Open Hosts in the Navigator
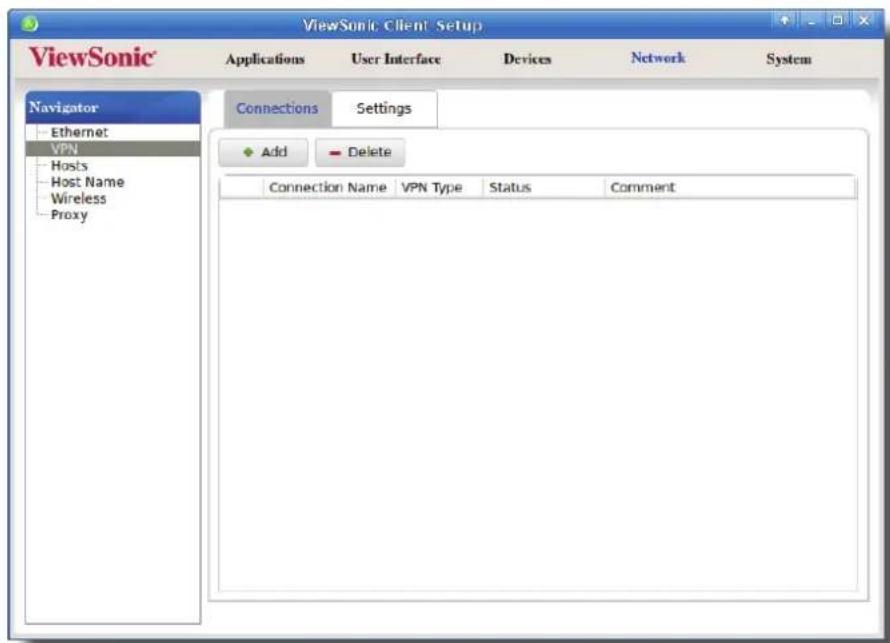Screen dimensions: 890x643 (x=69, y=166)
